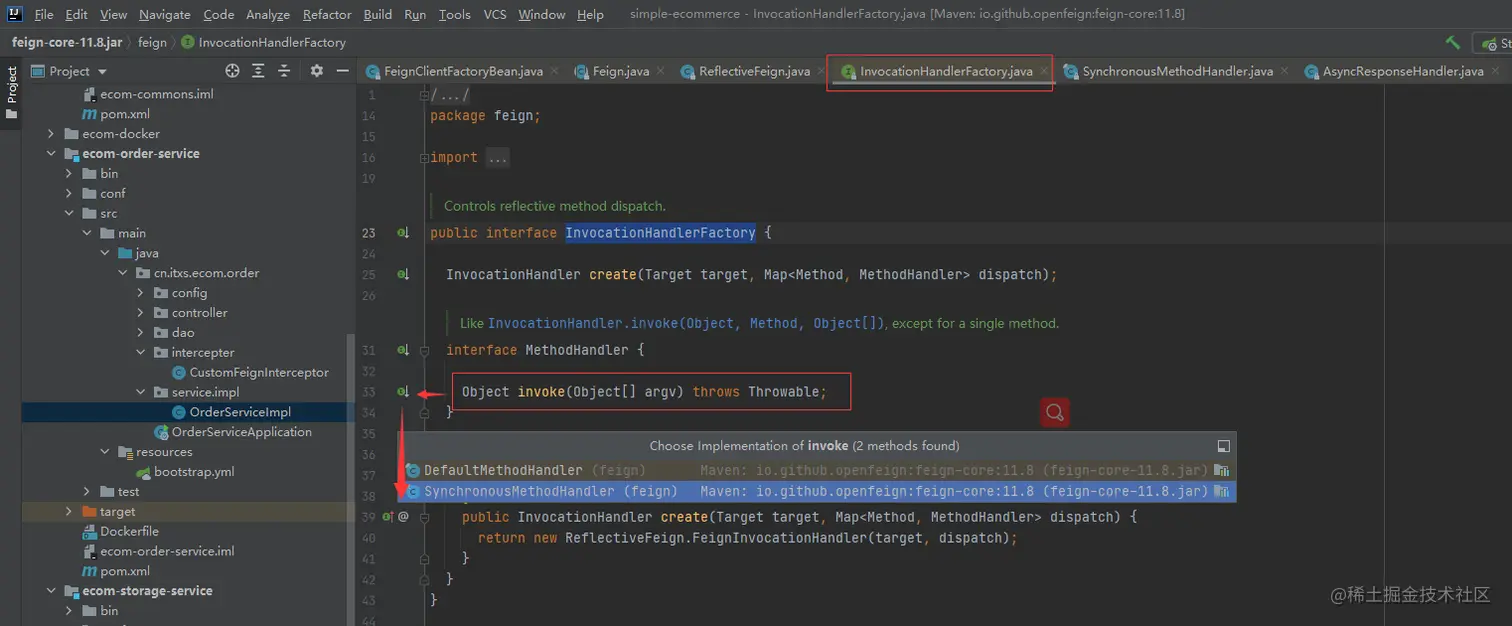Image resolution: width=1512 pixels, height=626 pixels.
Task: Click implementations gutter icon beside MethodHandler interface
Action: point(401,350)
